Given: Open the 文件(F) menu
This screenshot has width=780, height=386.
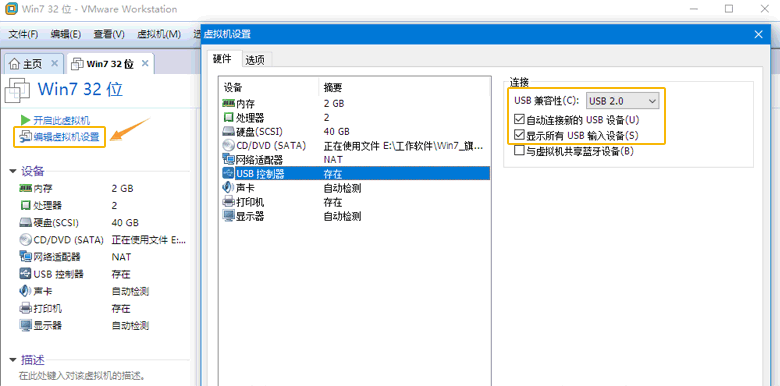Looking at the screenshot, I should point(23,34).
